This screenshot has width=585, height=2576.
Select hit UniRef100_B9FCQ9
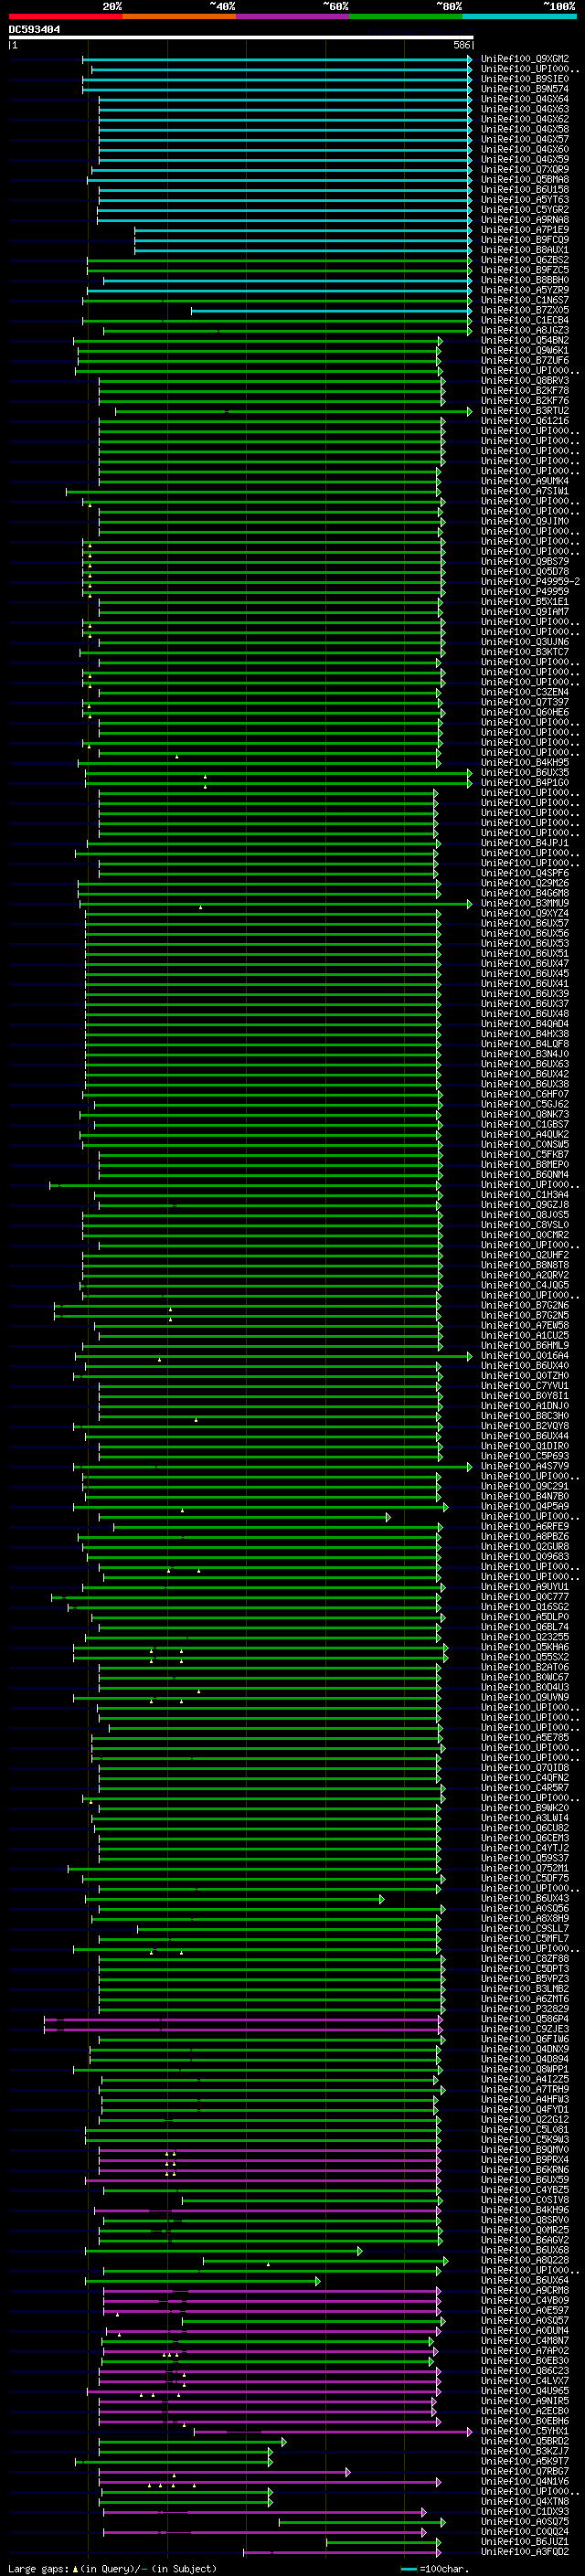click(x=525, y=240)
